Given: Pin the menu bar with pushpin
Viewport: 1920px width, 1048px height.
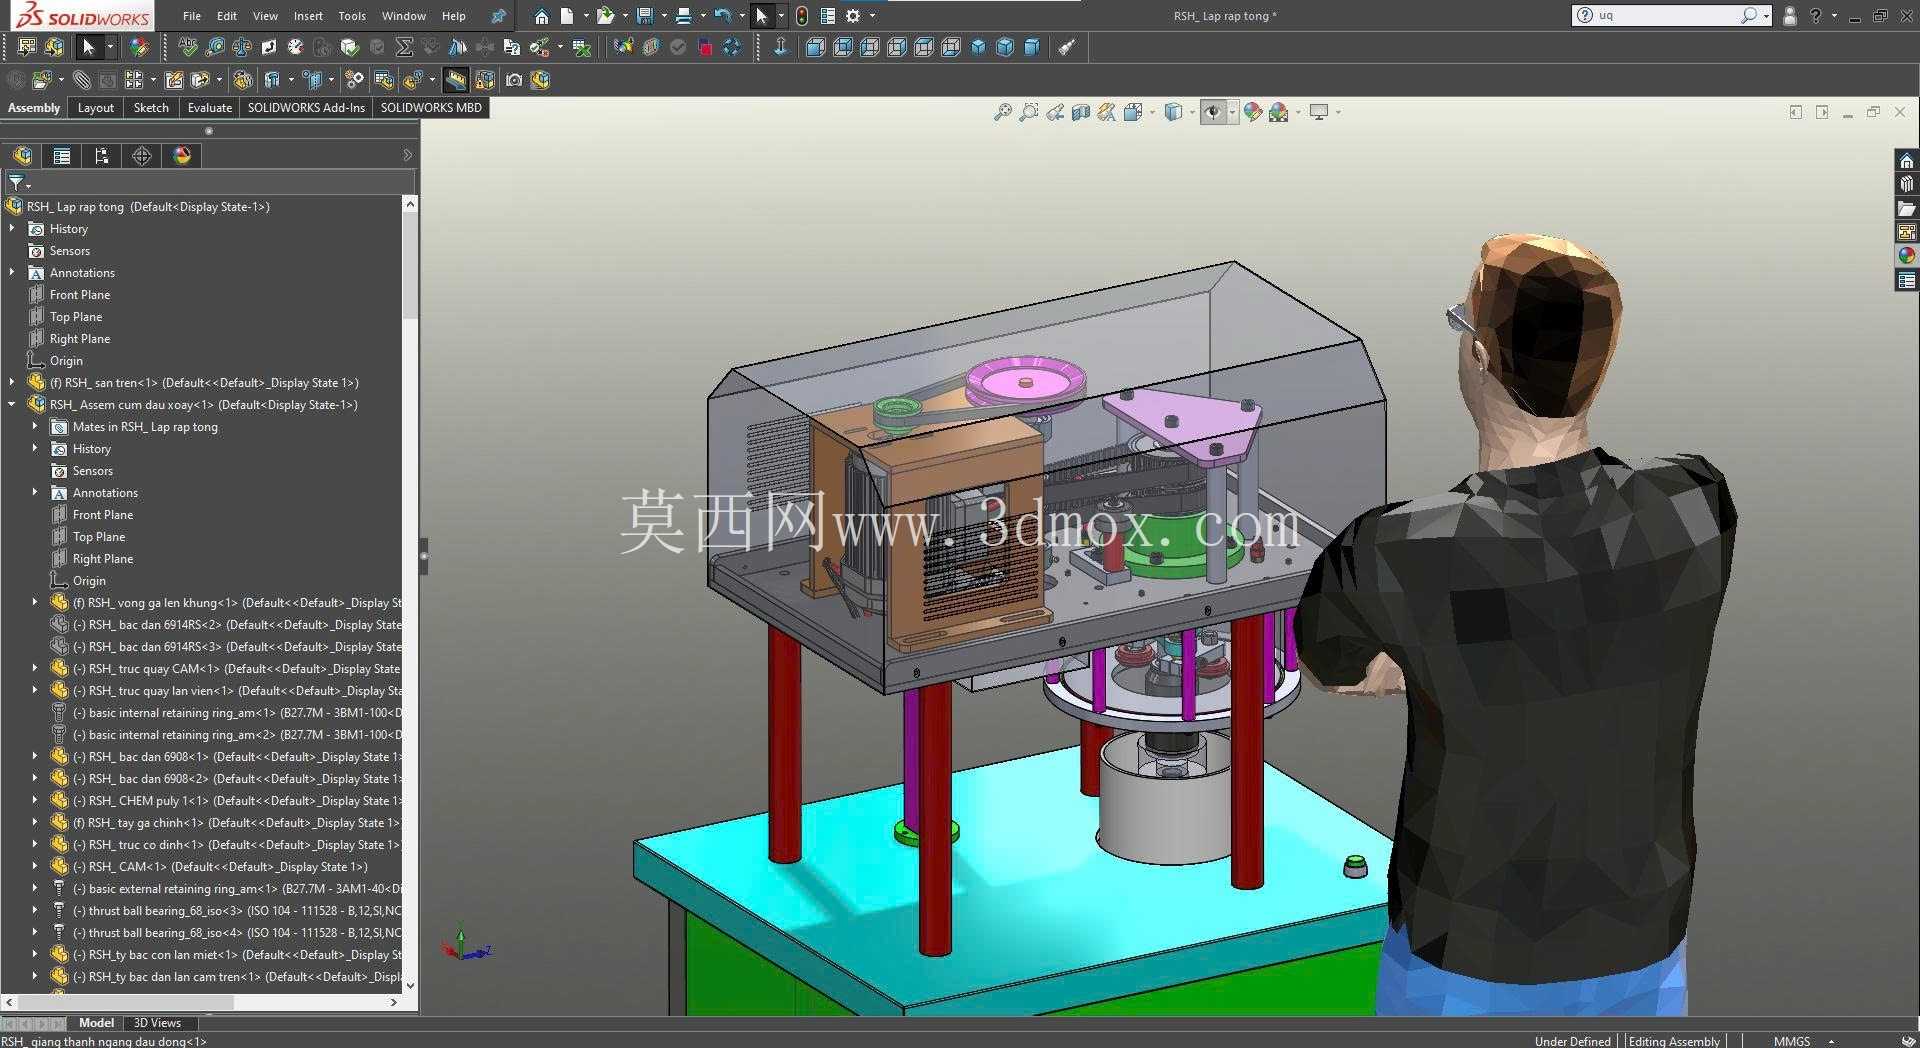Looking at the screenshot, I should pos(498,16).
